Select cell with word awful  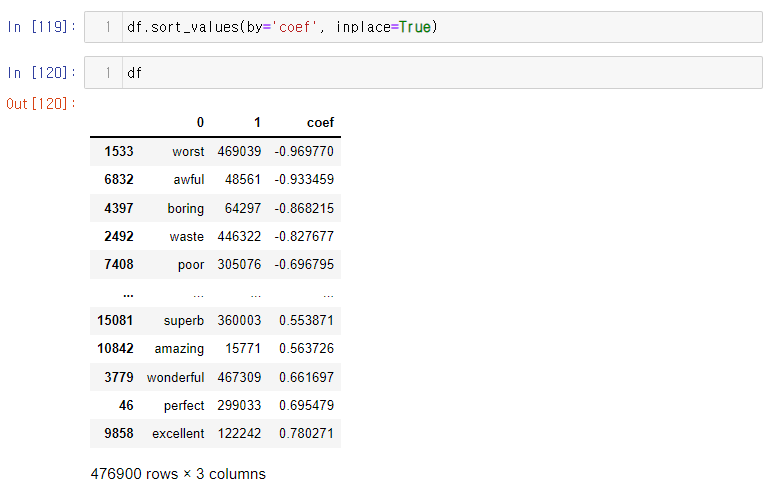point(189,179)
